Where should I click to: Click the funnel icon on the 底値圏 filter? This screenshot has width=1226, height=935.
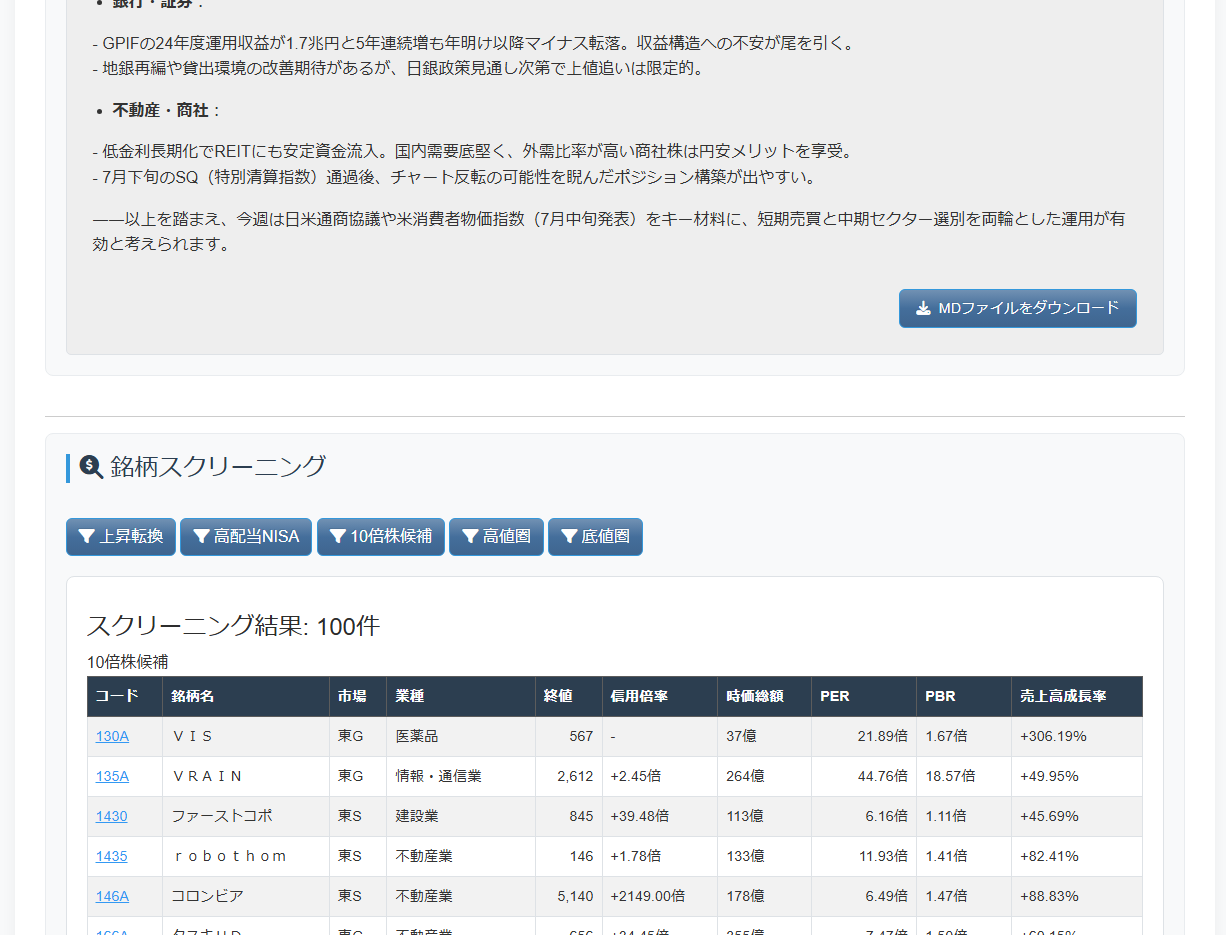566,537
